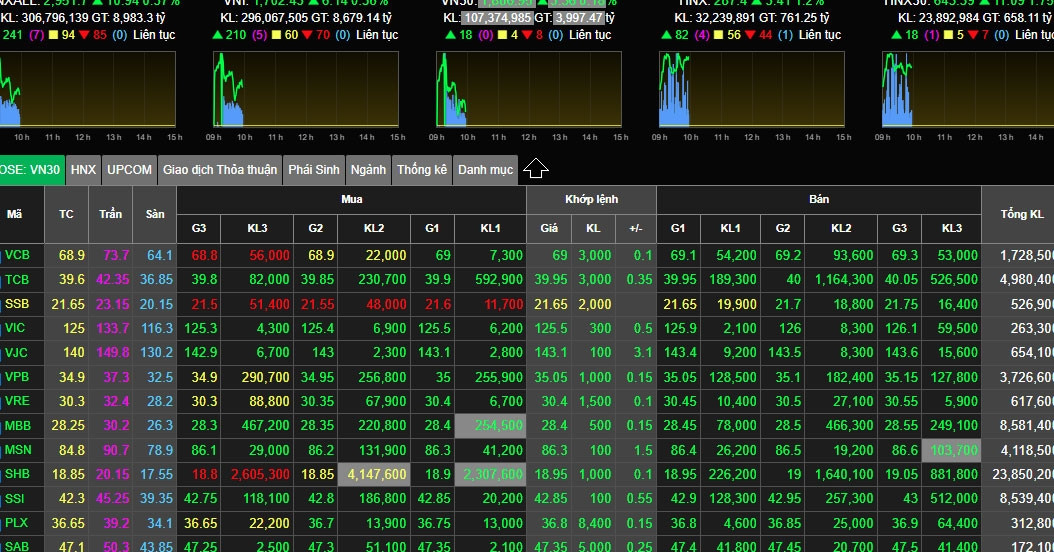Open the Giao dịch Thỏa thuận tab

[220, 170]
